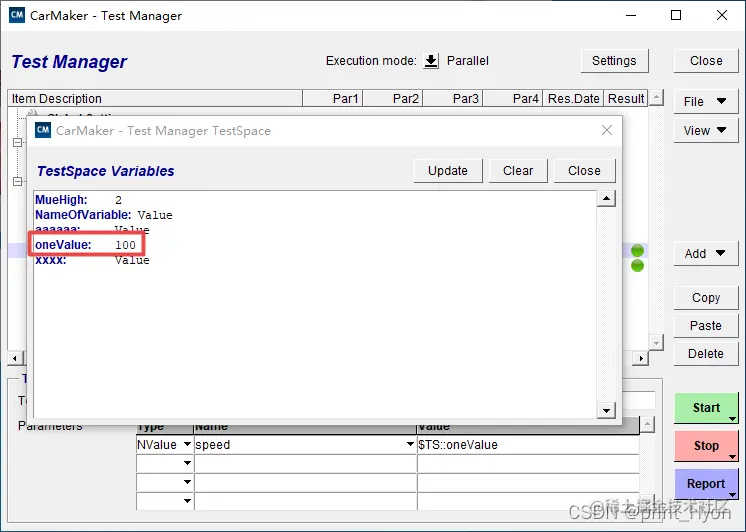Open the type dropdown below the NValue row
The image size is (746, 532).
[x=187, y=463]
